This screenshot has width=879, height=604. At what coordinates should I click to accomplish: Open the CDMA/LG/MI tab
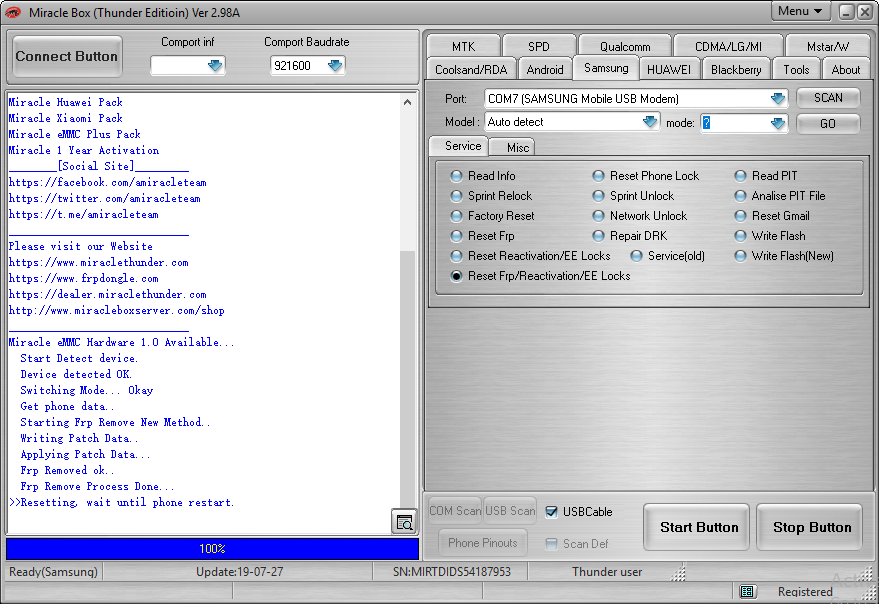tap(728, 46)
